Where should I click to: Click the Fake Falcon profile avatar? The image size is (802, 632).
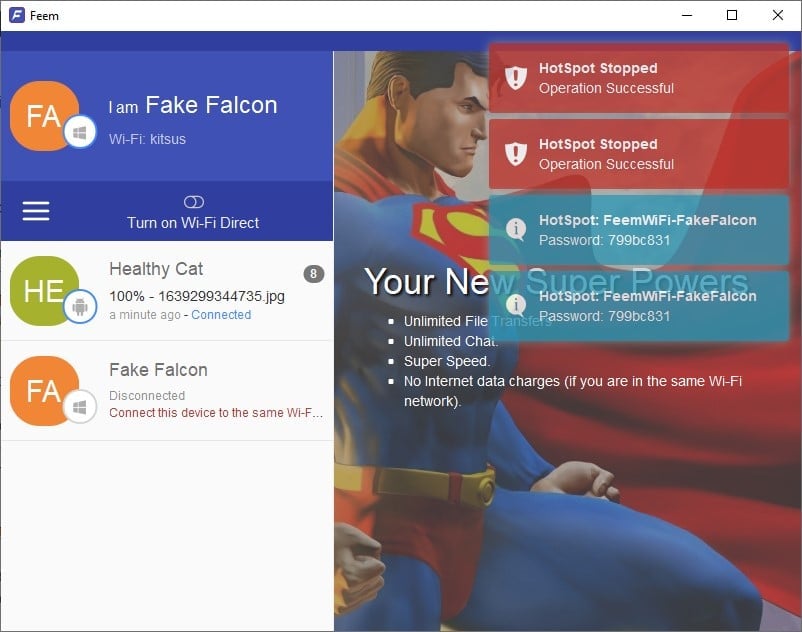tap(42, 115)
